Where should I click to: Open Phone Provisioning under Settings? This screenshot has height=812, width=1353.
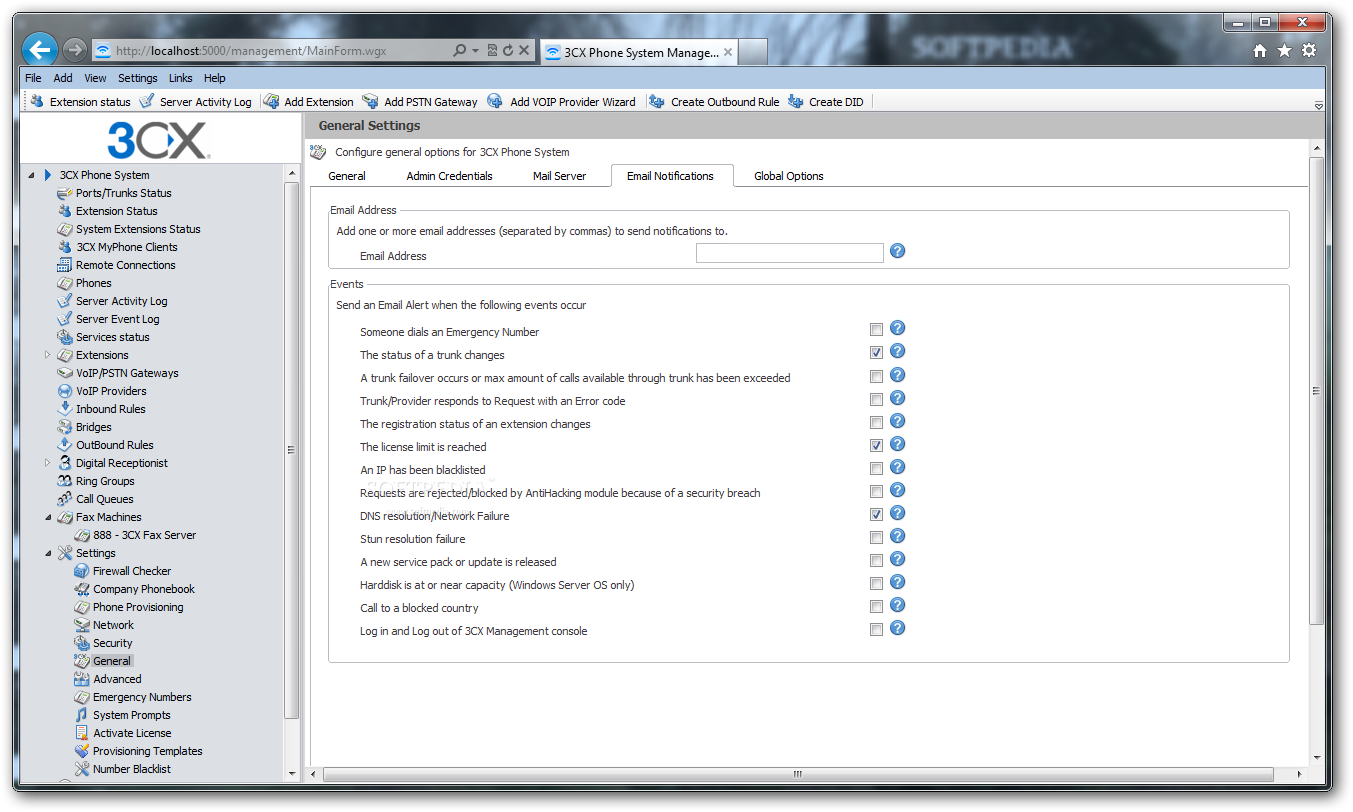pyautogui.click(x=138, y=607)
